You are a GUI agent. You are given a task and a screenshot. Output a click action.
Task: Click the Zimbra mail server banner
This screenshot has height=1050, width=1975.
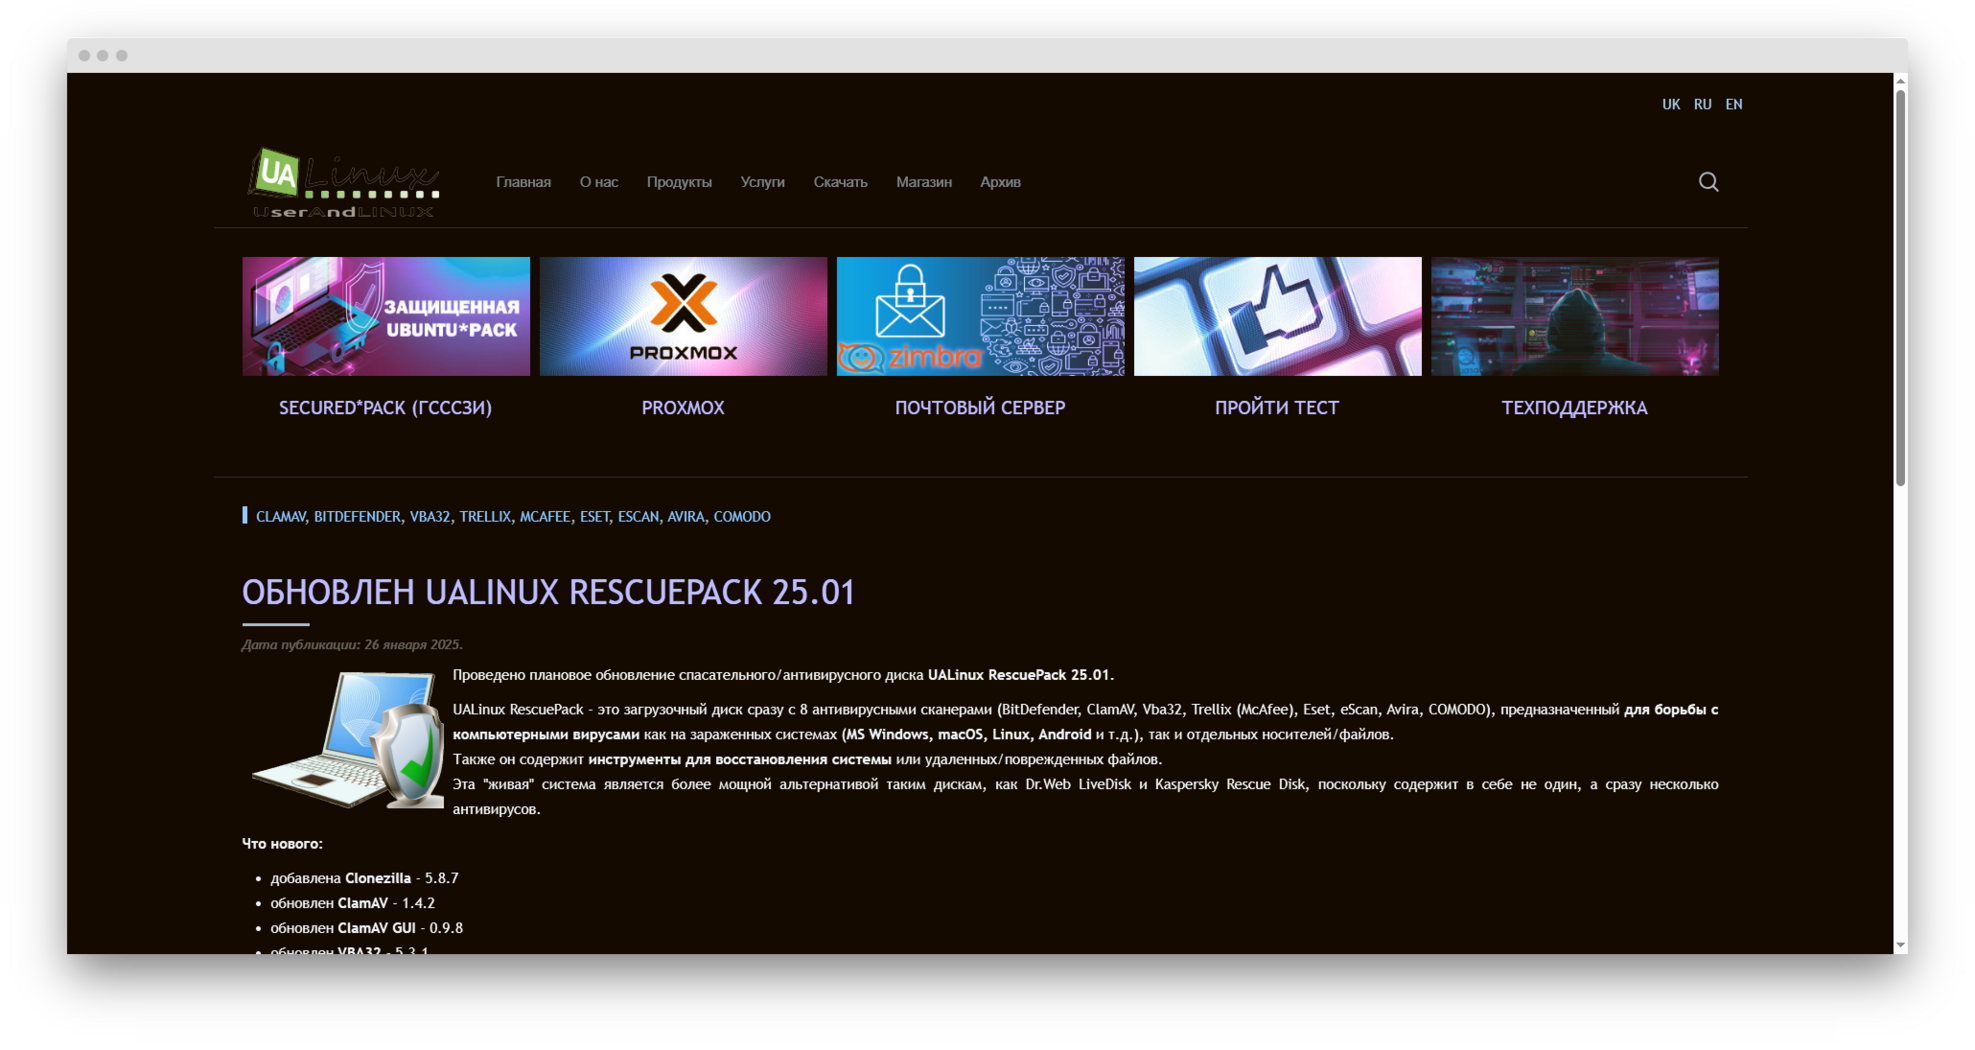pyautogui.click(x=980, y=316)
